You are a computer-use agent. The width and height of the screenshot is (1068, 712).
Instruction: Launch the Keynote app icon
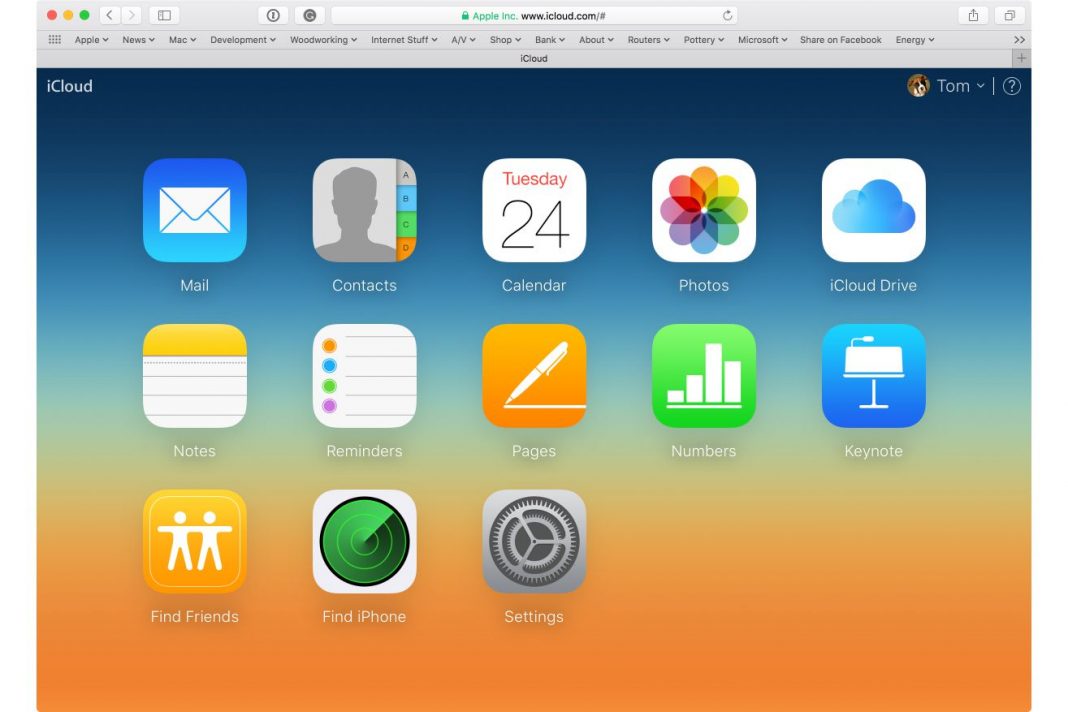873,376
